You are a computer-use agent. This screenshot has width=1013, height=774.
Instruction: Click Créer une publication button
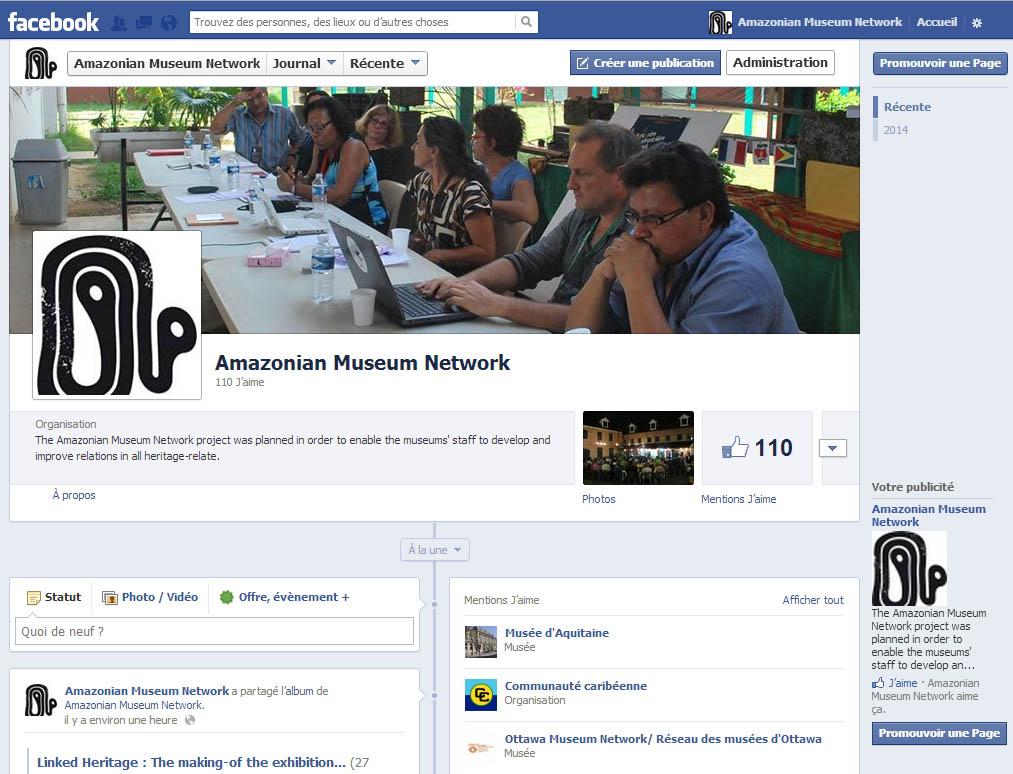tap(644, 63)
